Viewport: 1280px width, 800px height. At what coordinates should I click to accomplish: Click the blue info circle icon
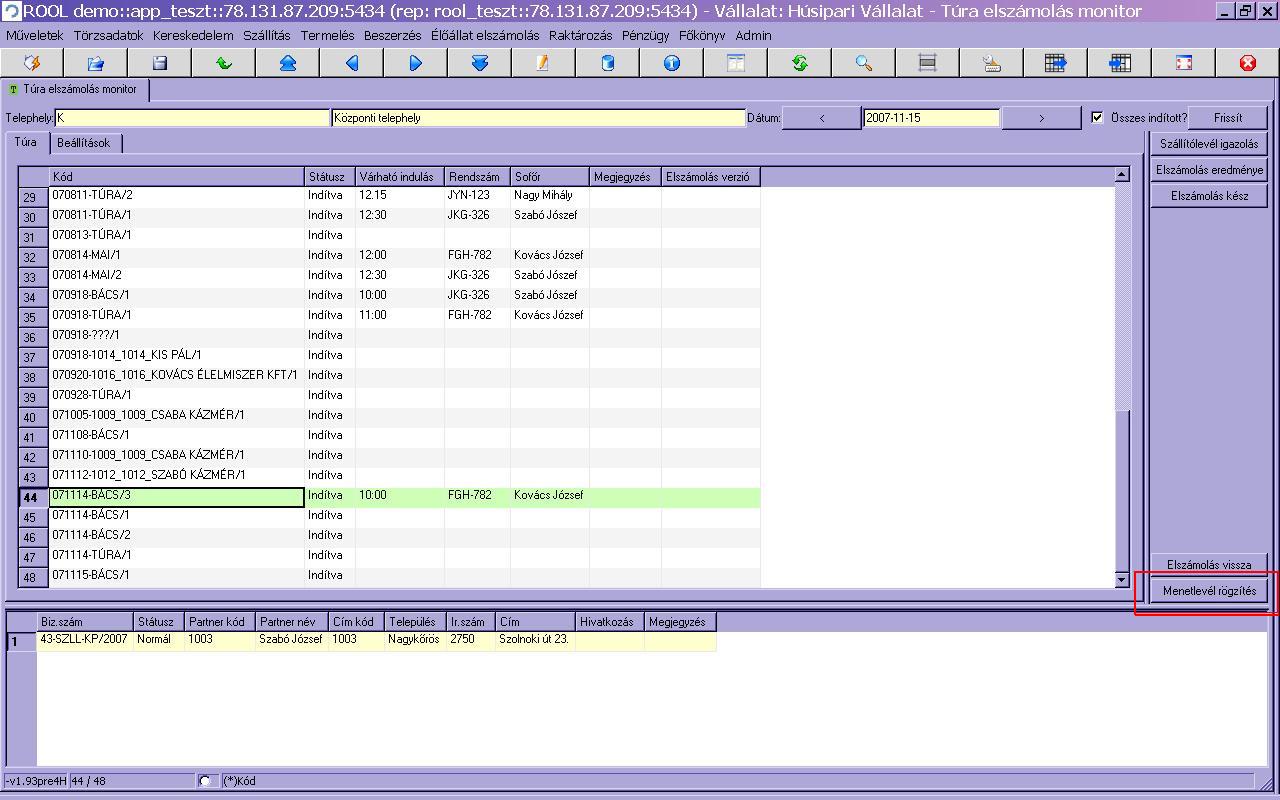pos(672,63)
